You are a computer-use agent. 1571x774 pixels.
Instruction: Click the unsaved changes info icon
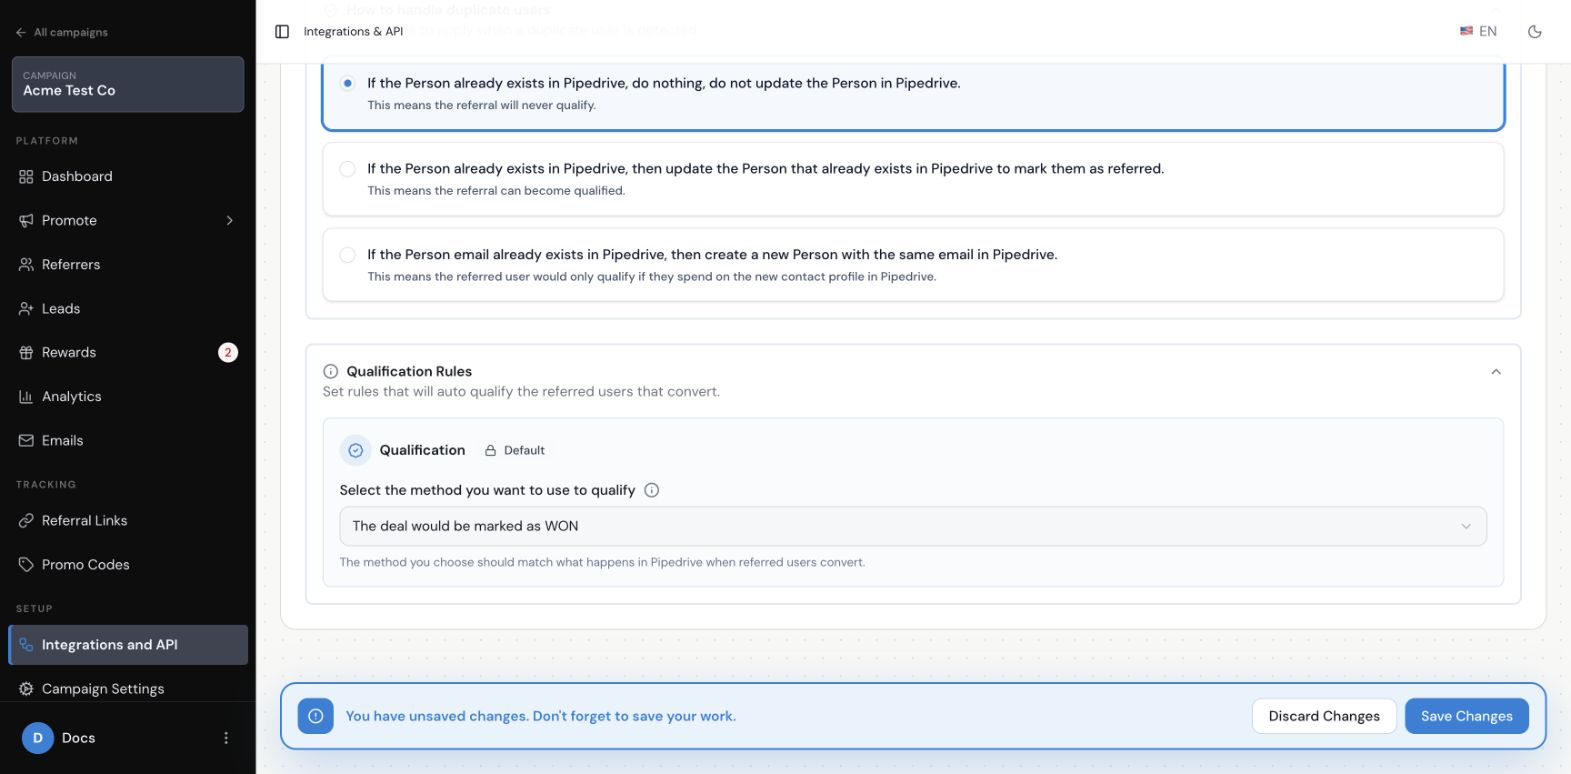tap(316, 716)
